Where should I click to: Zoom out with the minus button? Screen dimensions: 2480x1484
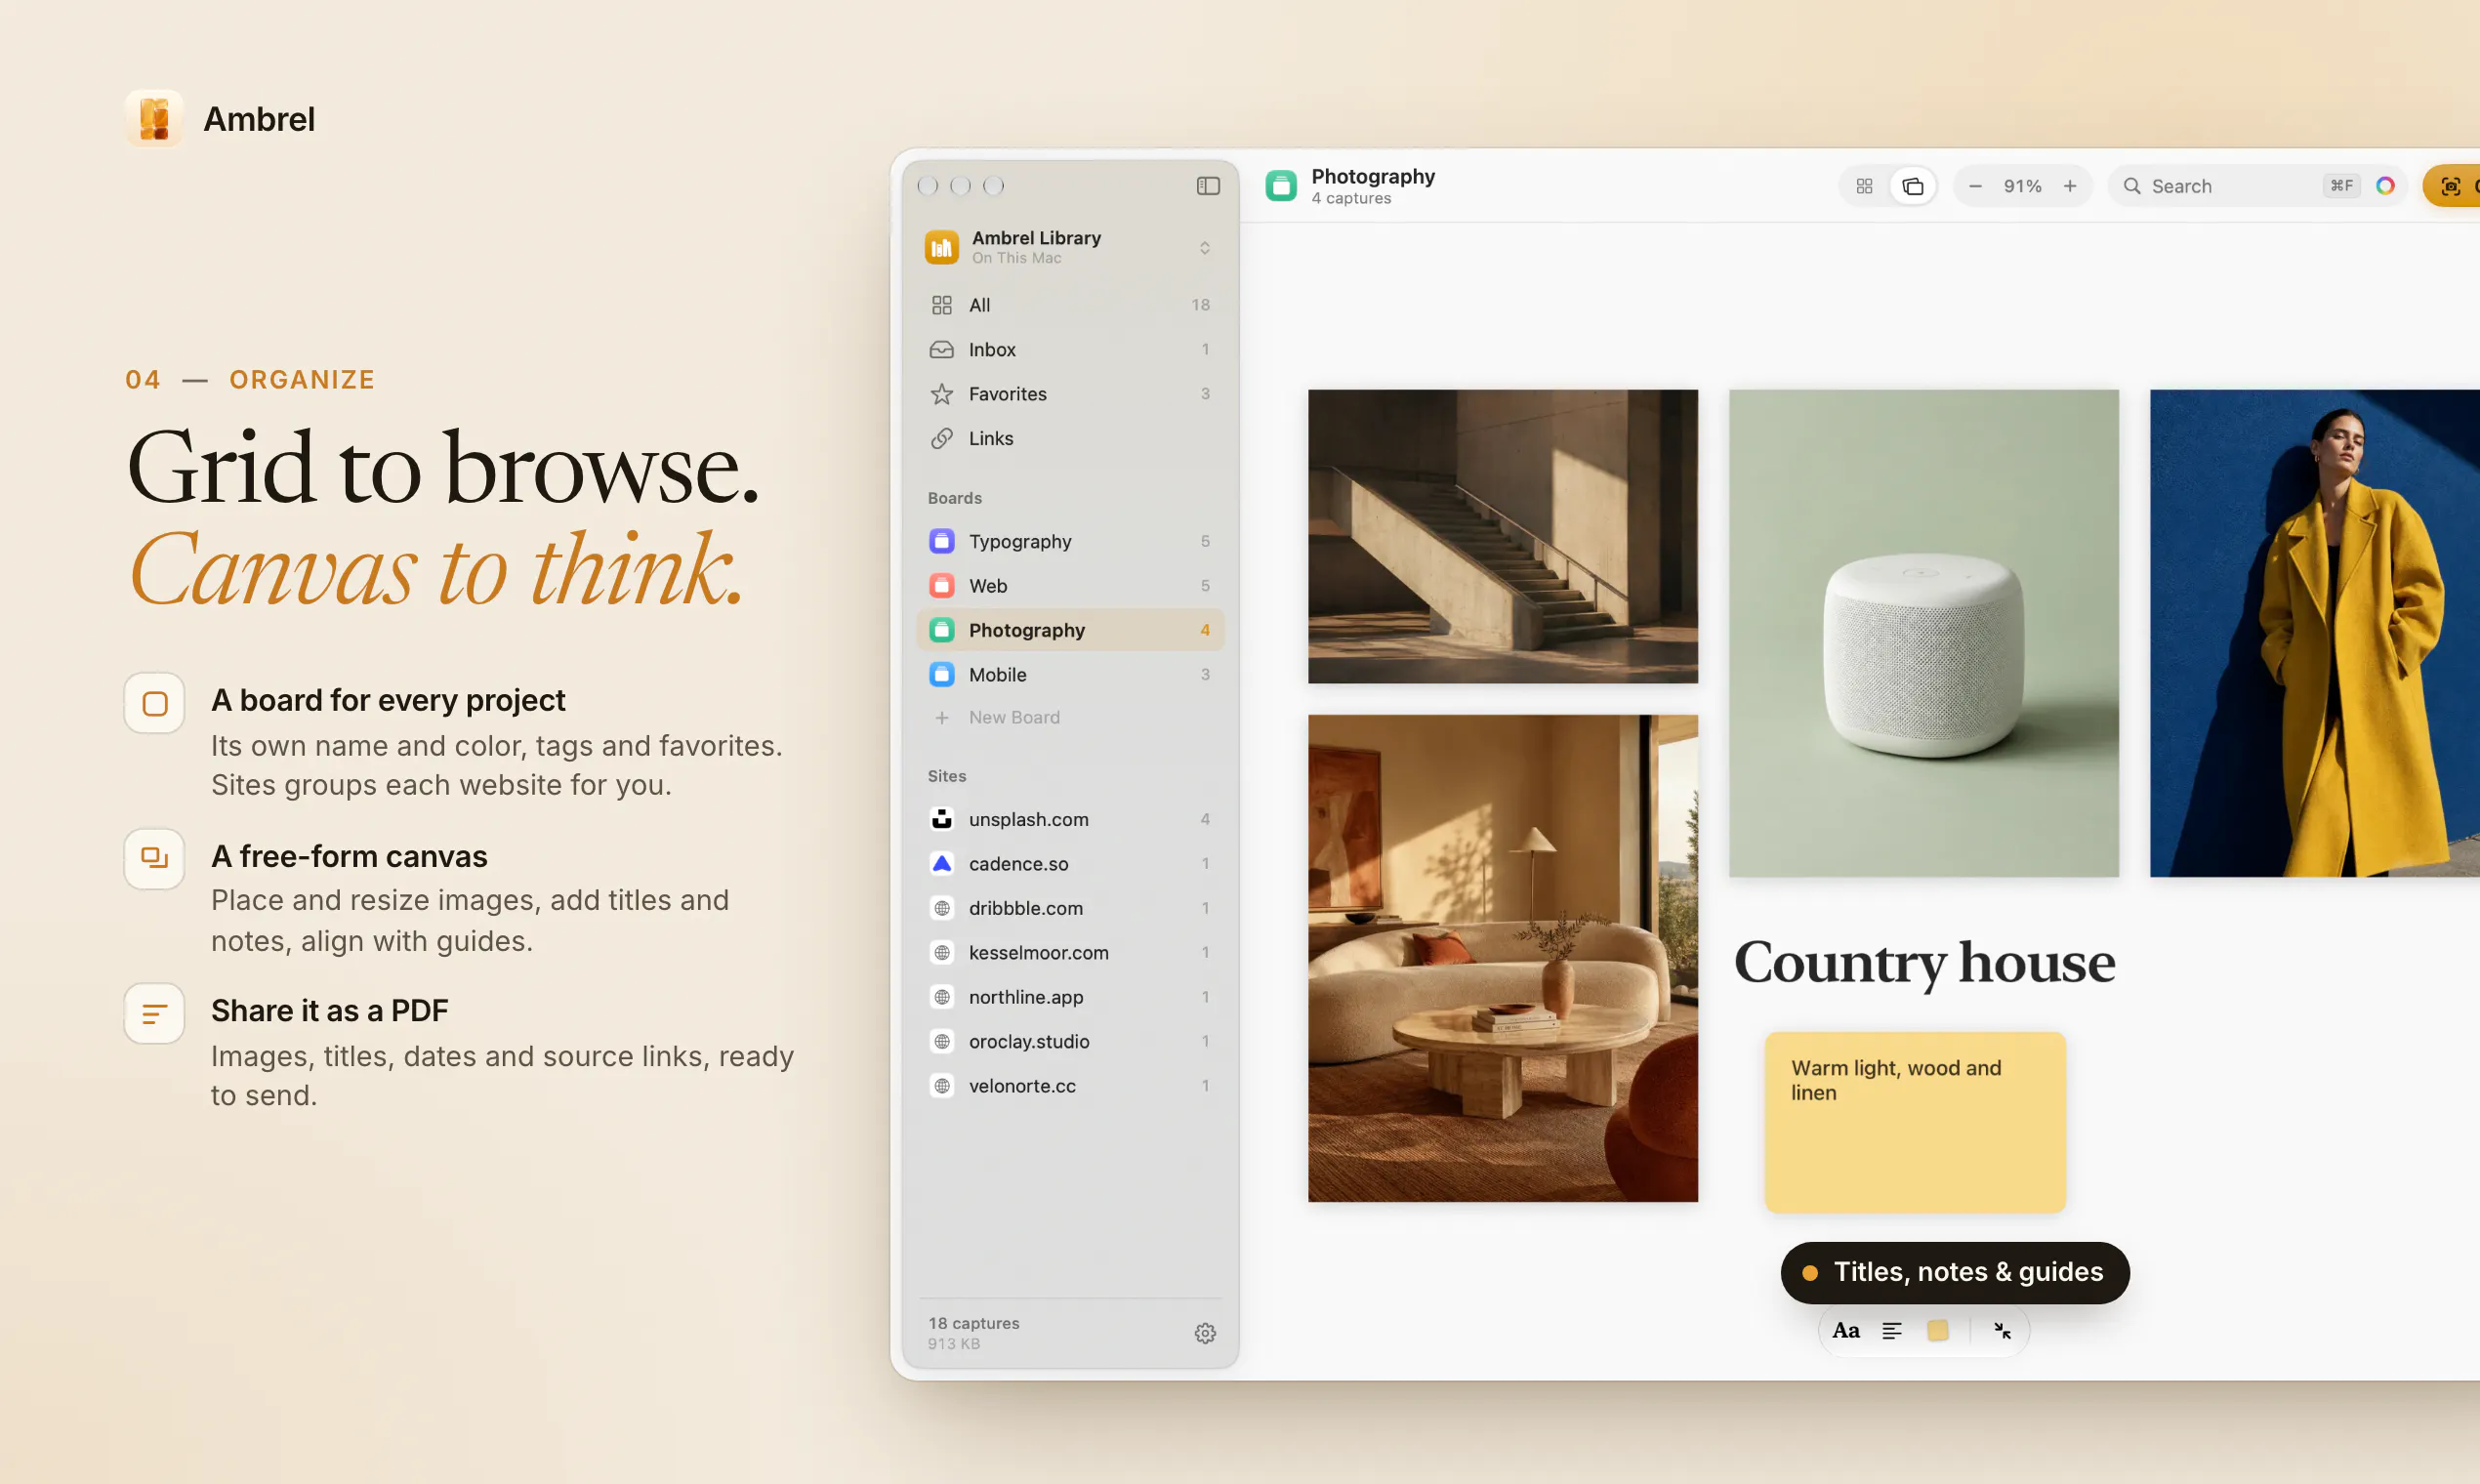pos(1975,186)
